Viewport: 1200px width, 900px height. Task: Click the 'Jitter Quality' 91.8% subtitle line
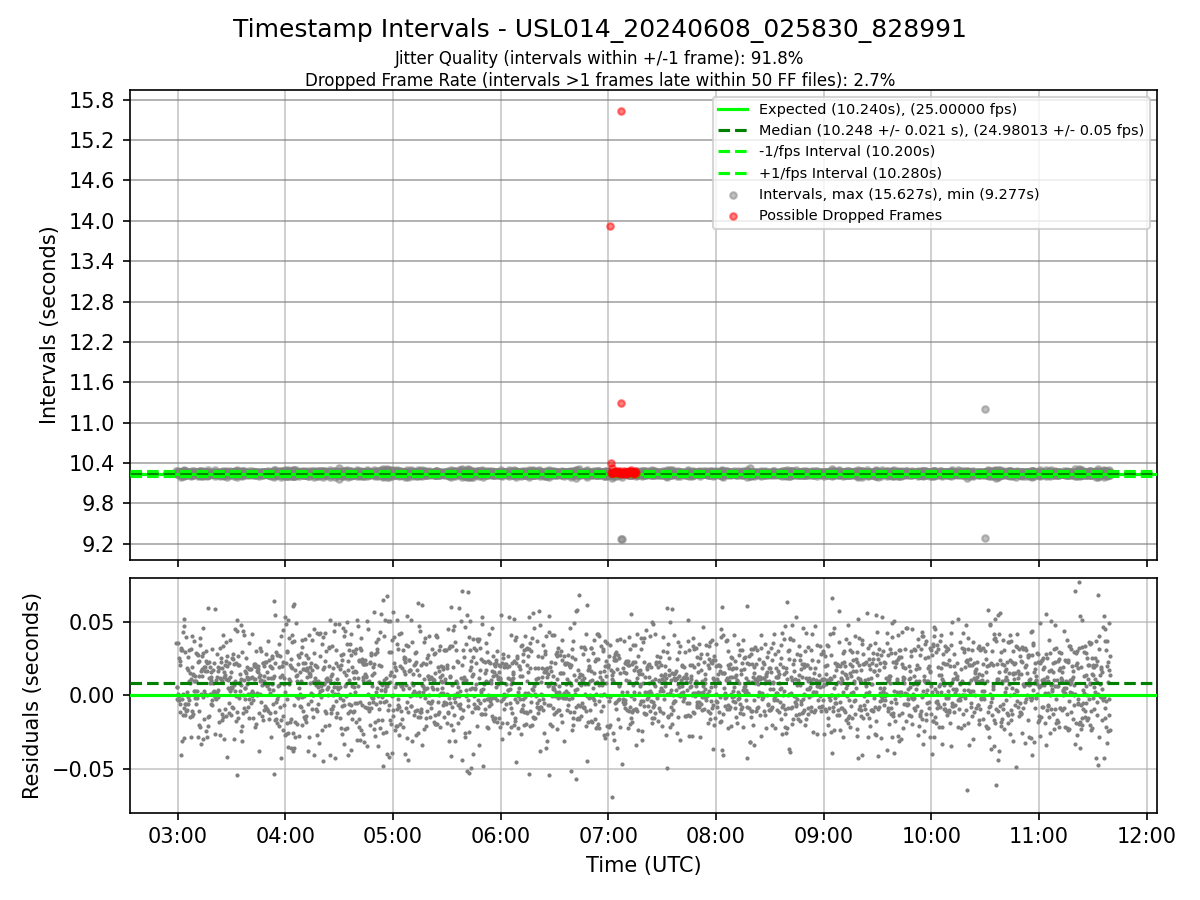coord(599,58)
